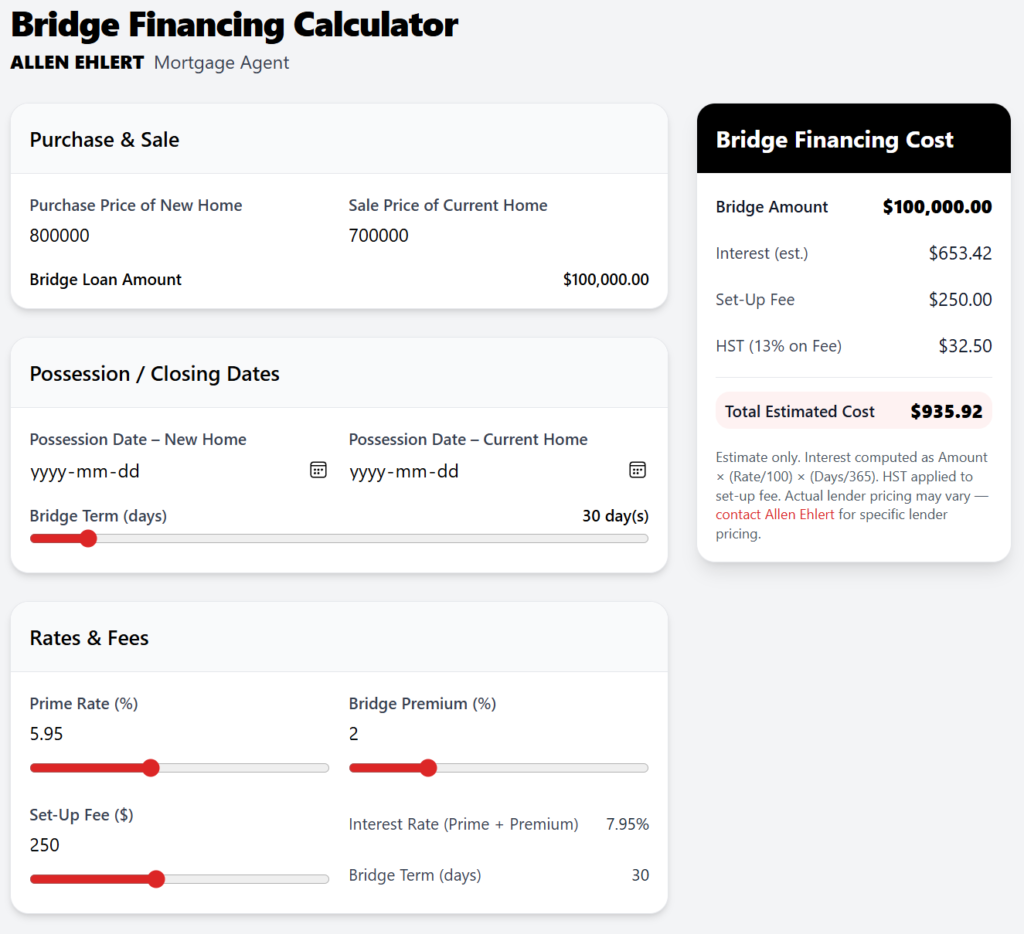Open calendar picker for New Home possession date
This screenshot has height=934, width=1024.
pos(318,470)
